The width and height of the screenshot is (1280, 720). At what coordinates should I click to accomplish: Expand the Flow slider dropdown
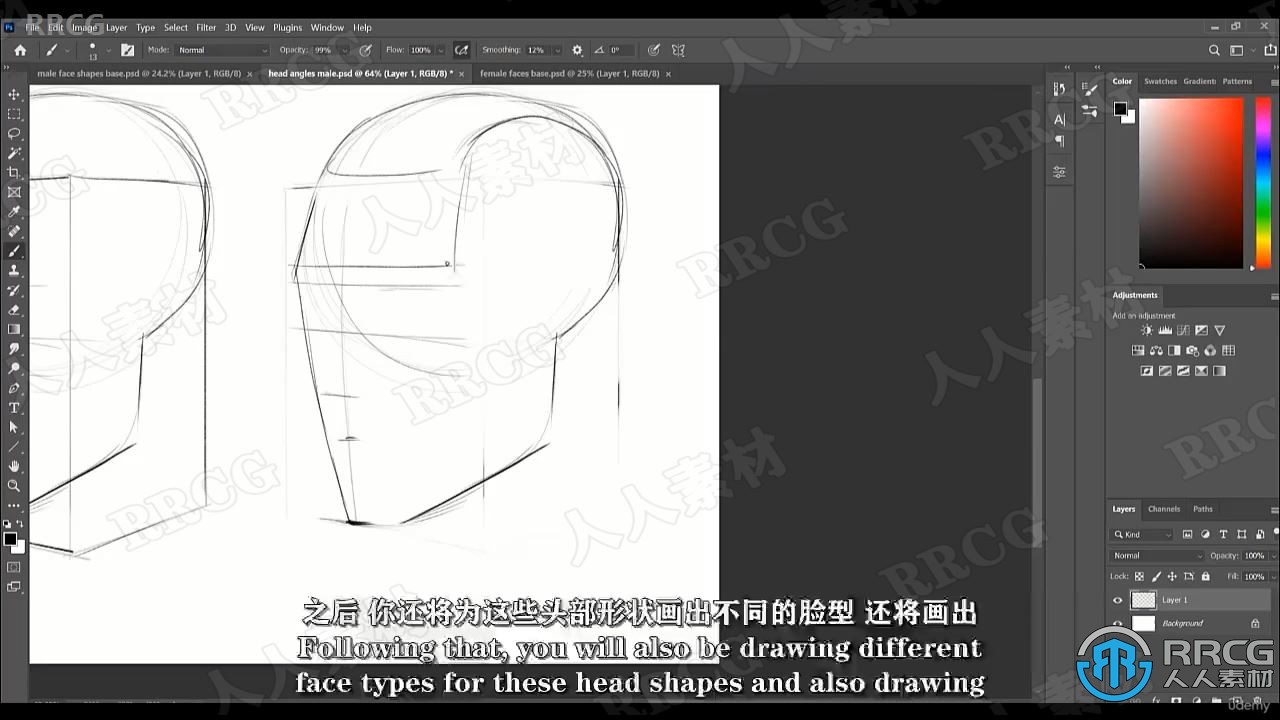441,50
